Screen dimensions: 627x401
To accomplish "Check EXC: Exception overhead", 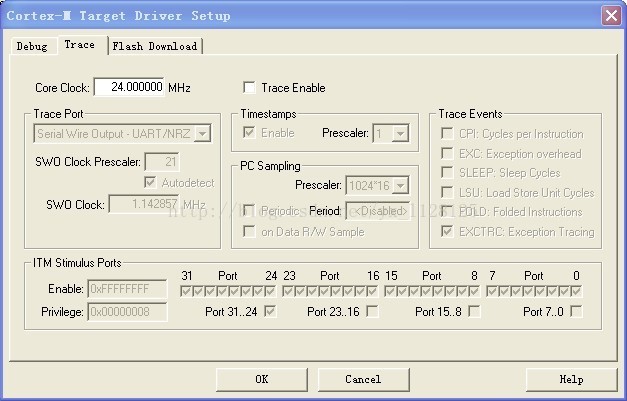I will pos(447,153).
